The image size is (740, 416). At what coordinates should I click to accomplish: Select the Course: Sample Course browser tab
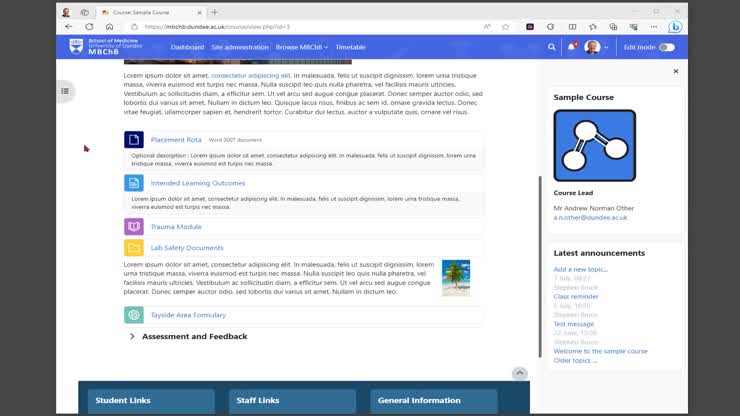point(150,12)
